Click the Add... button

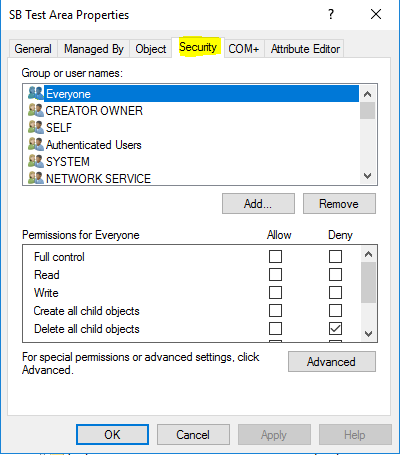click(258, 204)
